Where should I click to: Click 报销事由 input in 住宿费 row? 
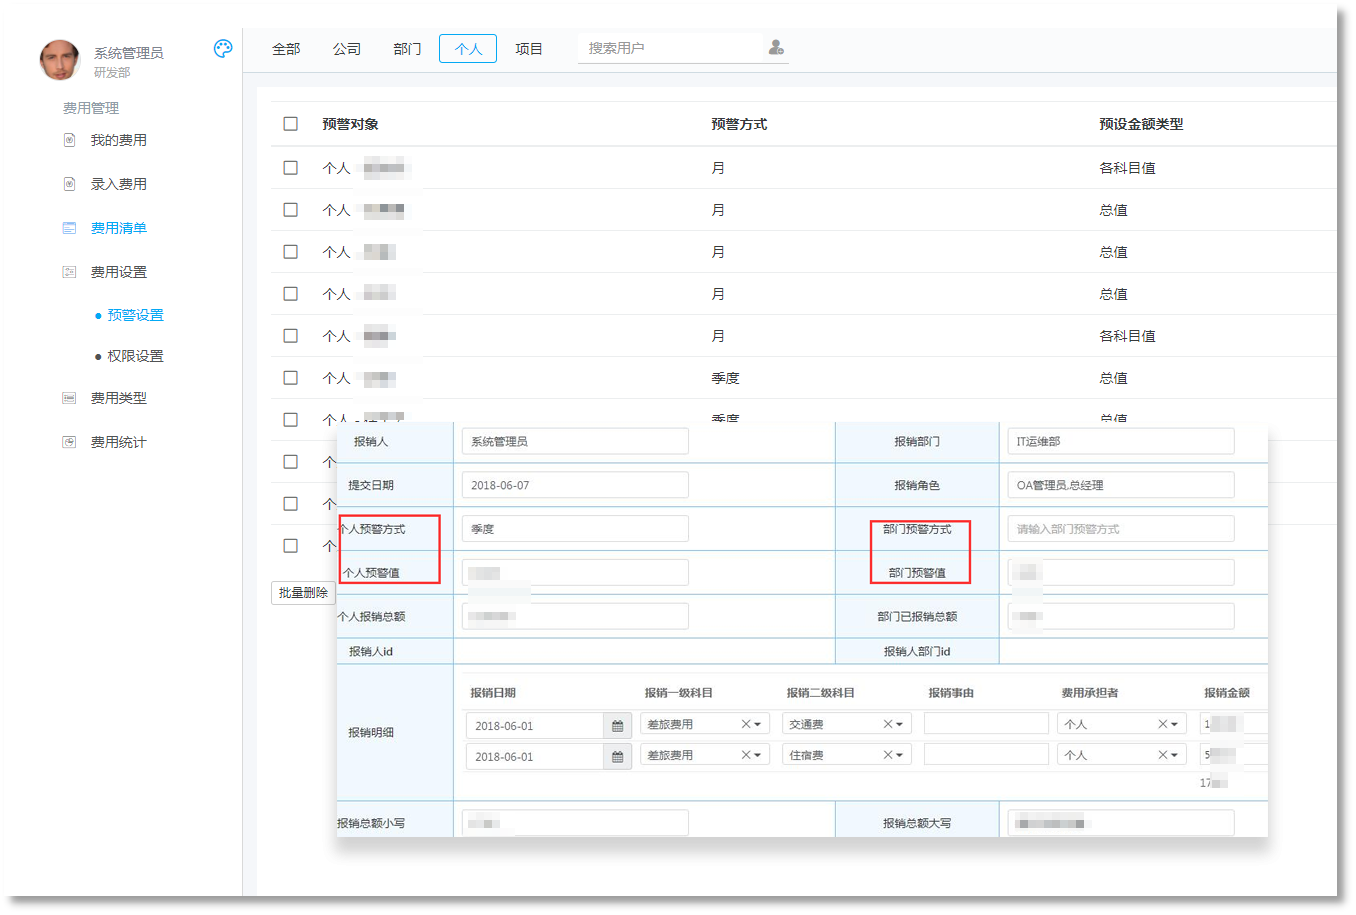[x=986, y=755]
